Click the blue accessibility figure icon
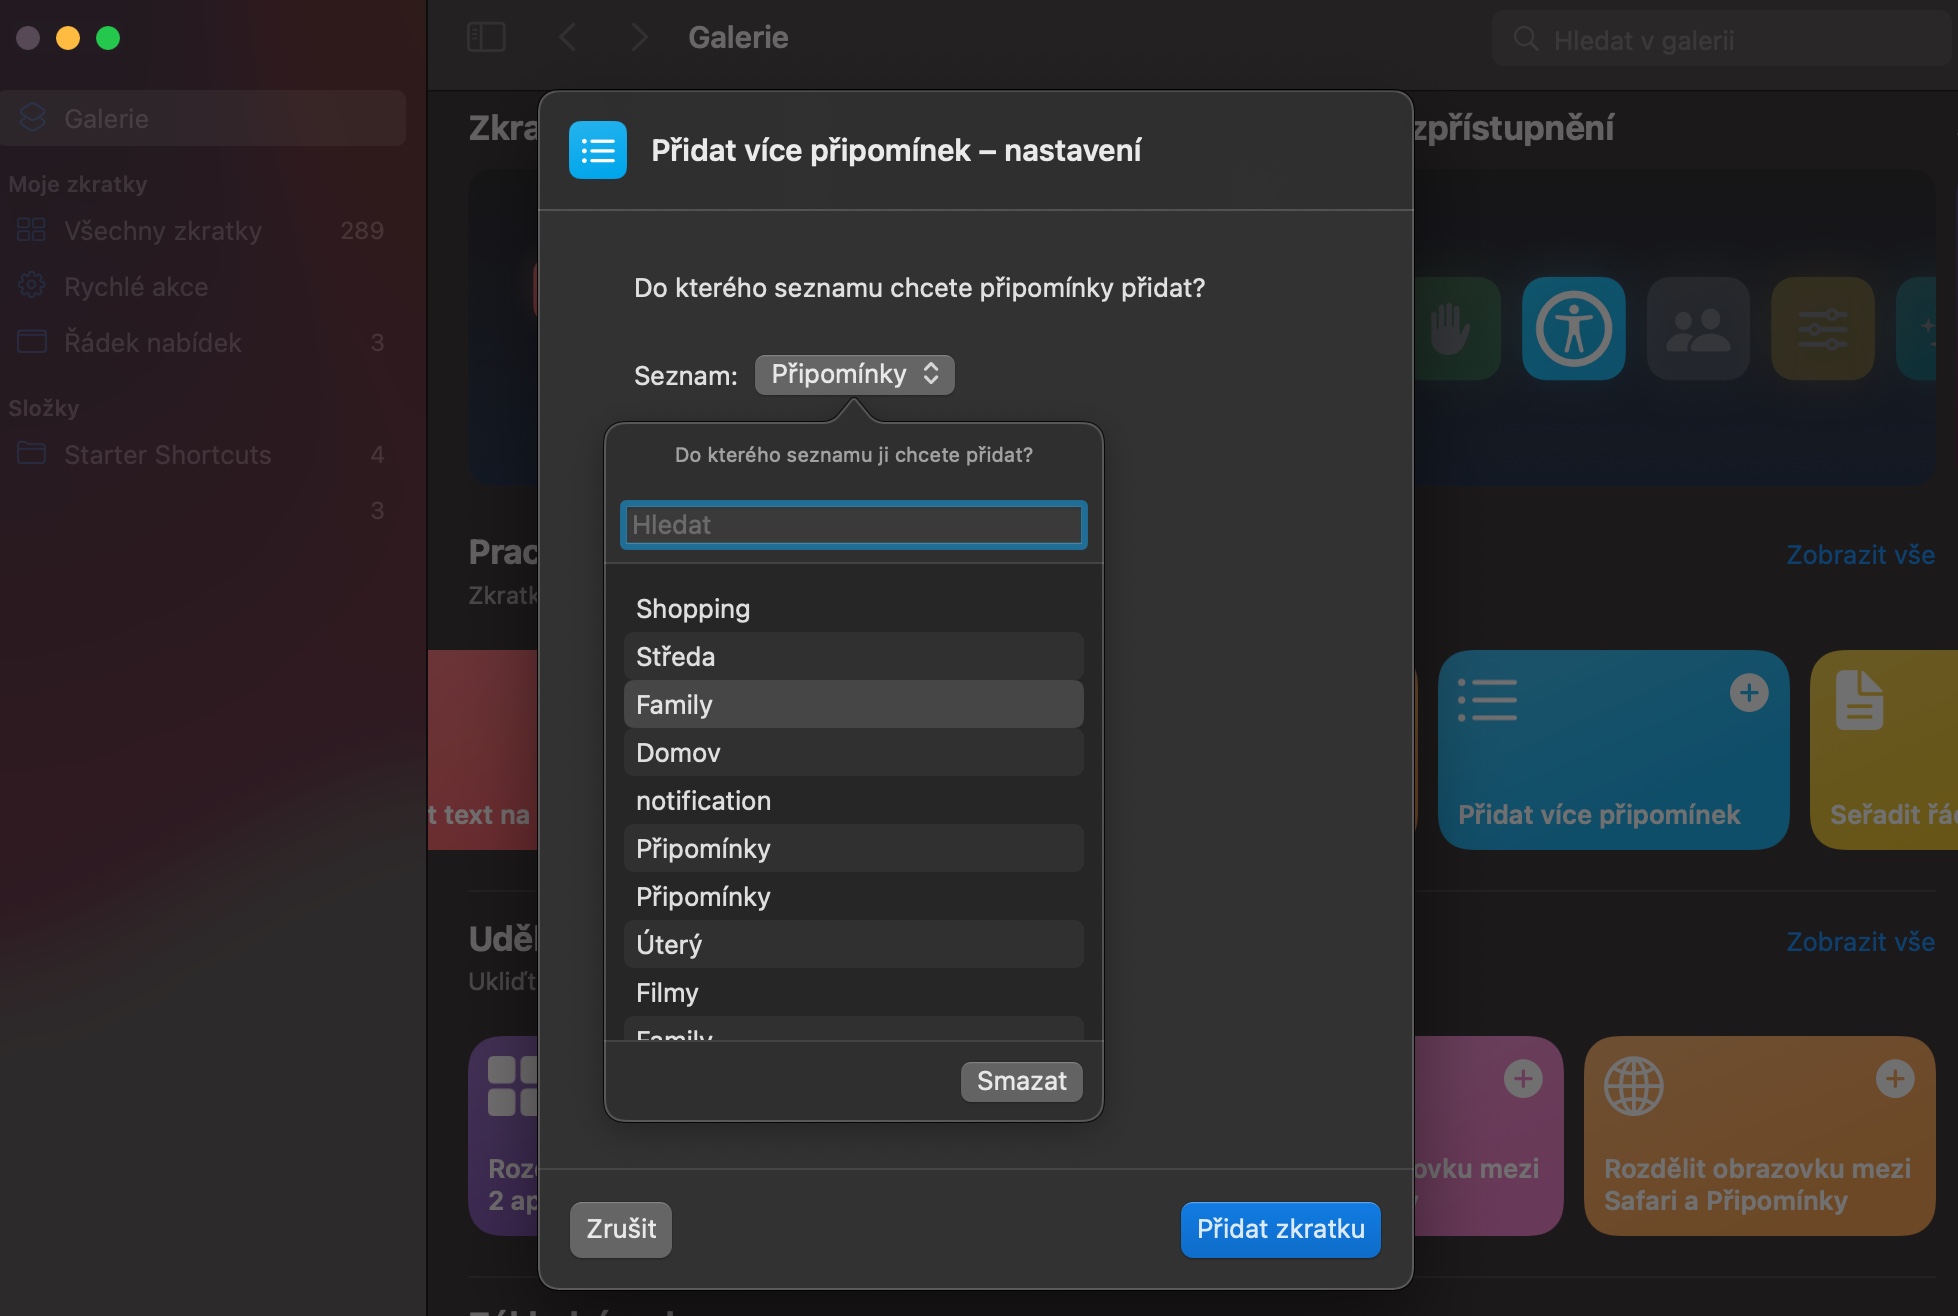This screenshot has height=1316, width=1958. click(1573, 328)
